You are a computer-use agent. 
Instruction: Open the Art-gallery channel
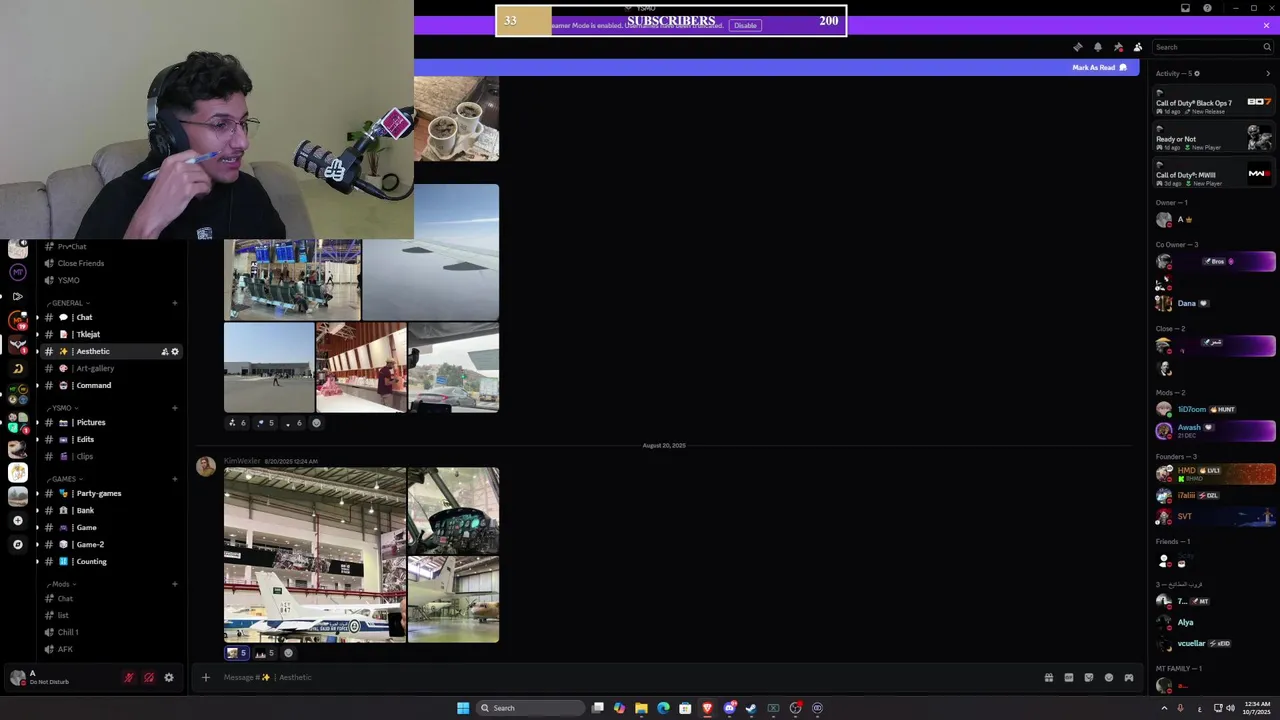point(110,368)
